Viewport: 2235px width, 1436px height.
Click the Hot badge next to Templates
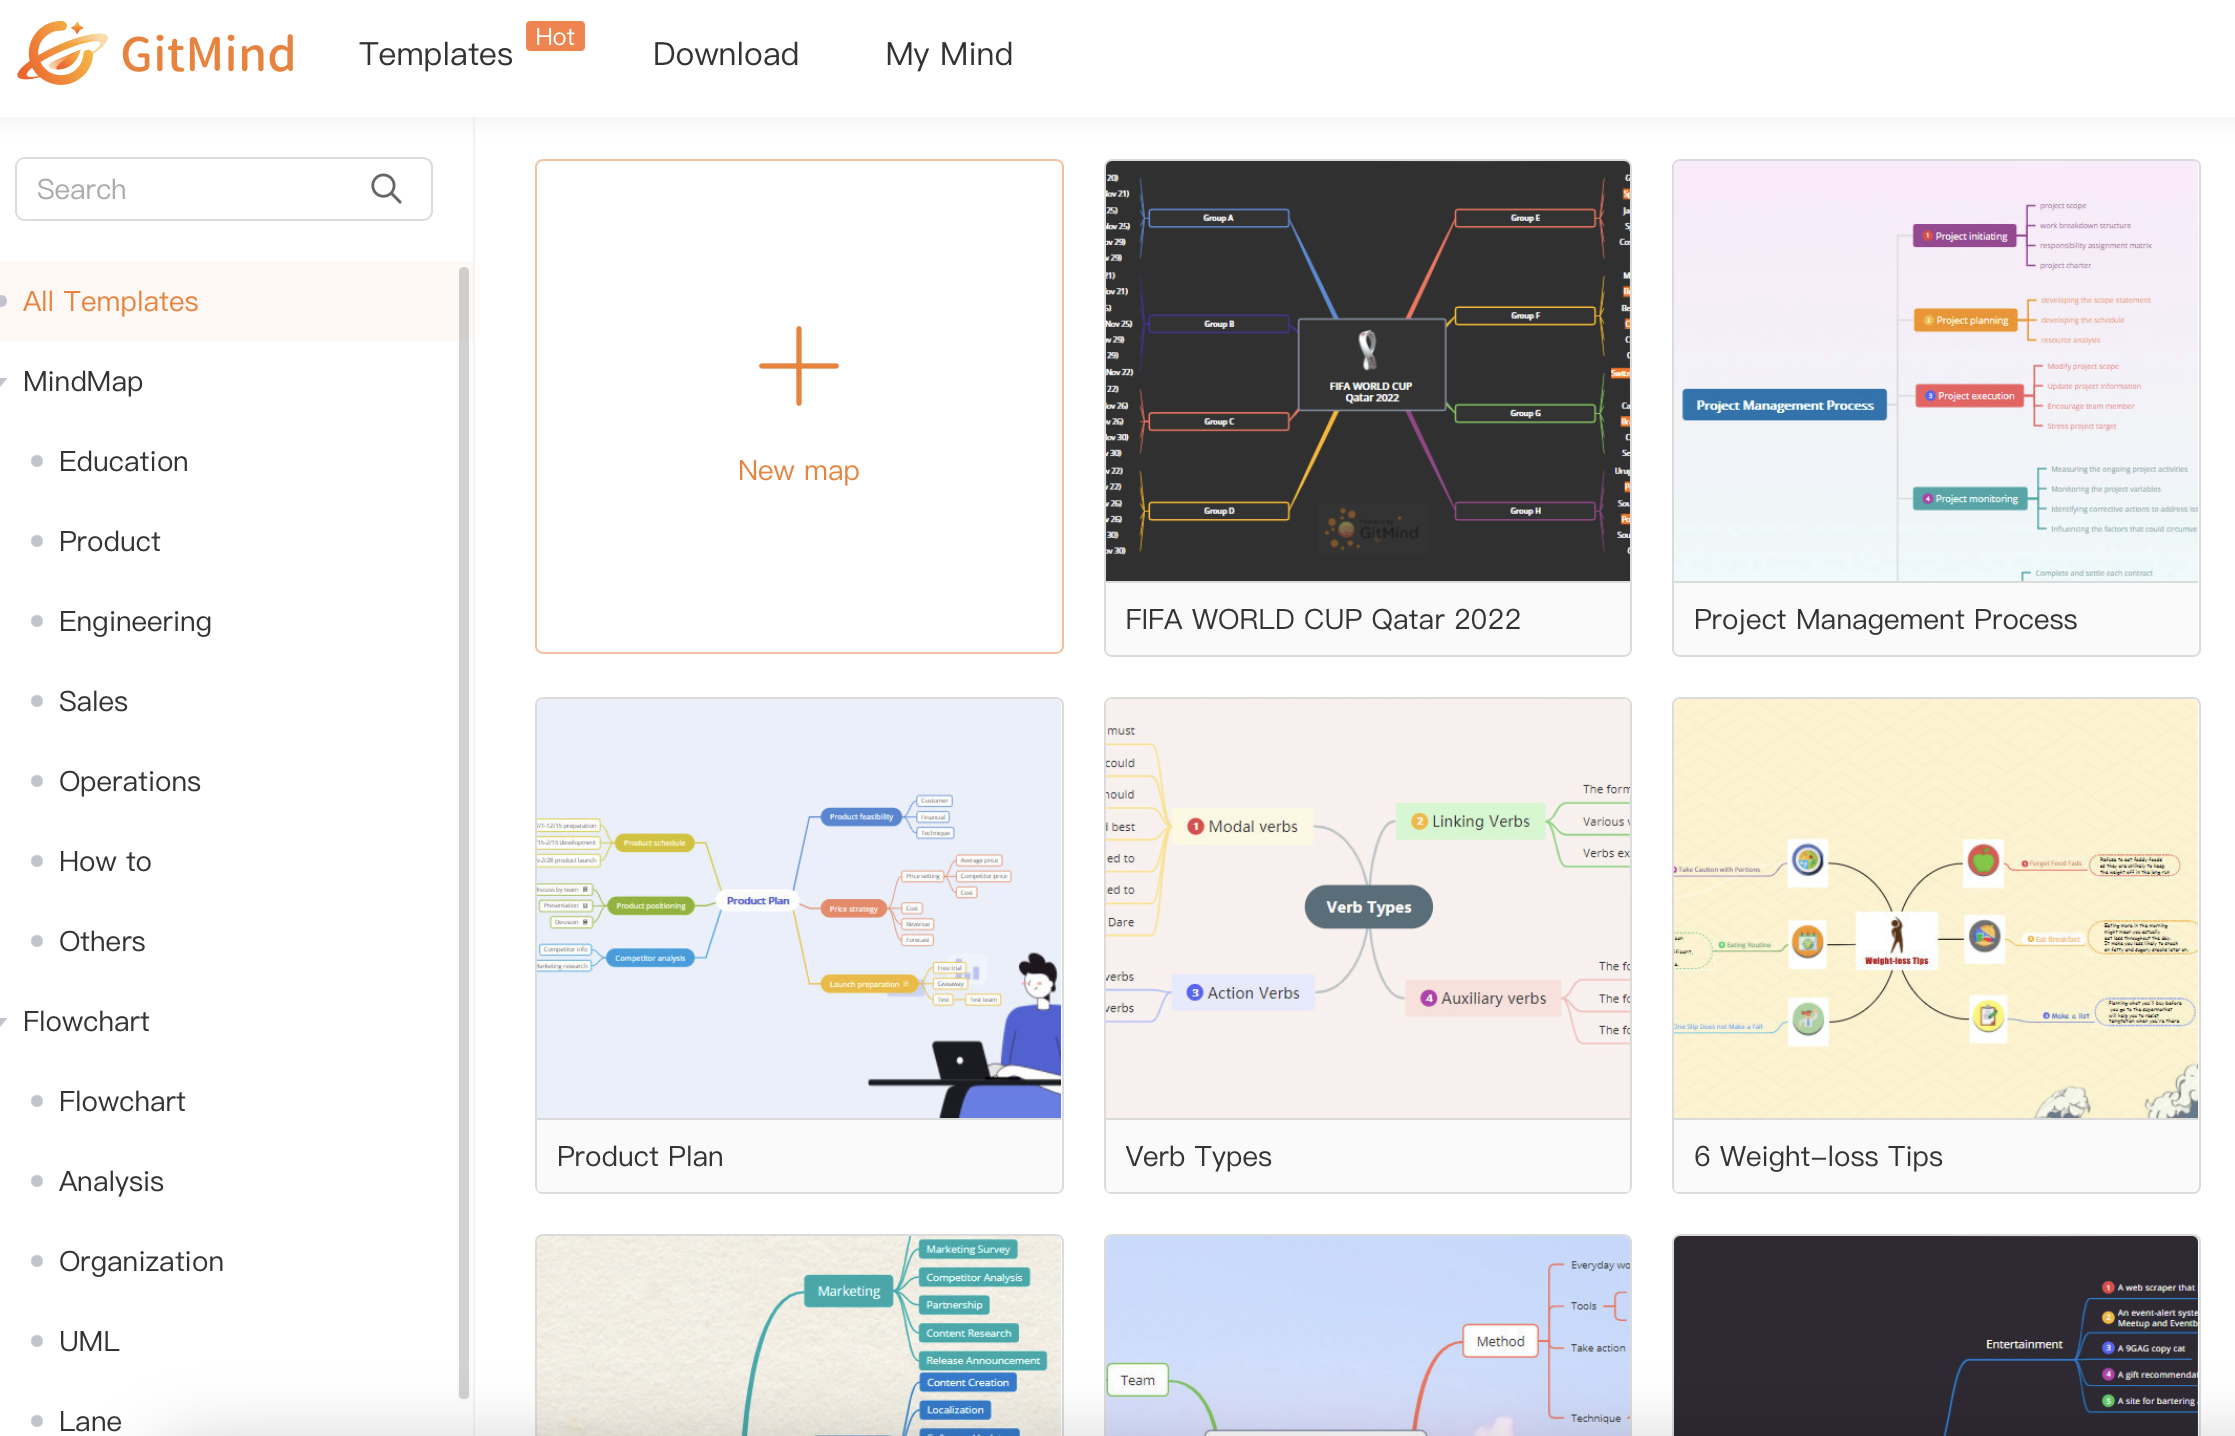click(x=555, y=37)
